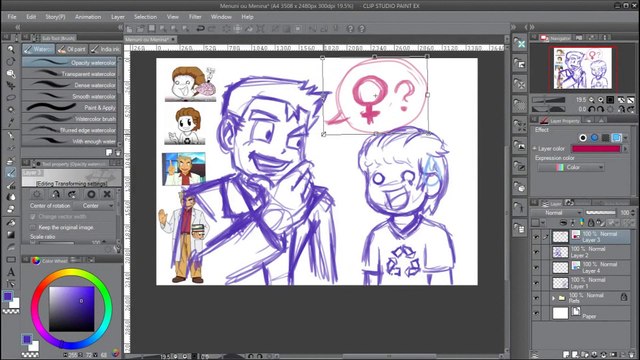Toggle Change vector width checkbox
The height and width of the screenshot is (360, 640).
[33, 216]
